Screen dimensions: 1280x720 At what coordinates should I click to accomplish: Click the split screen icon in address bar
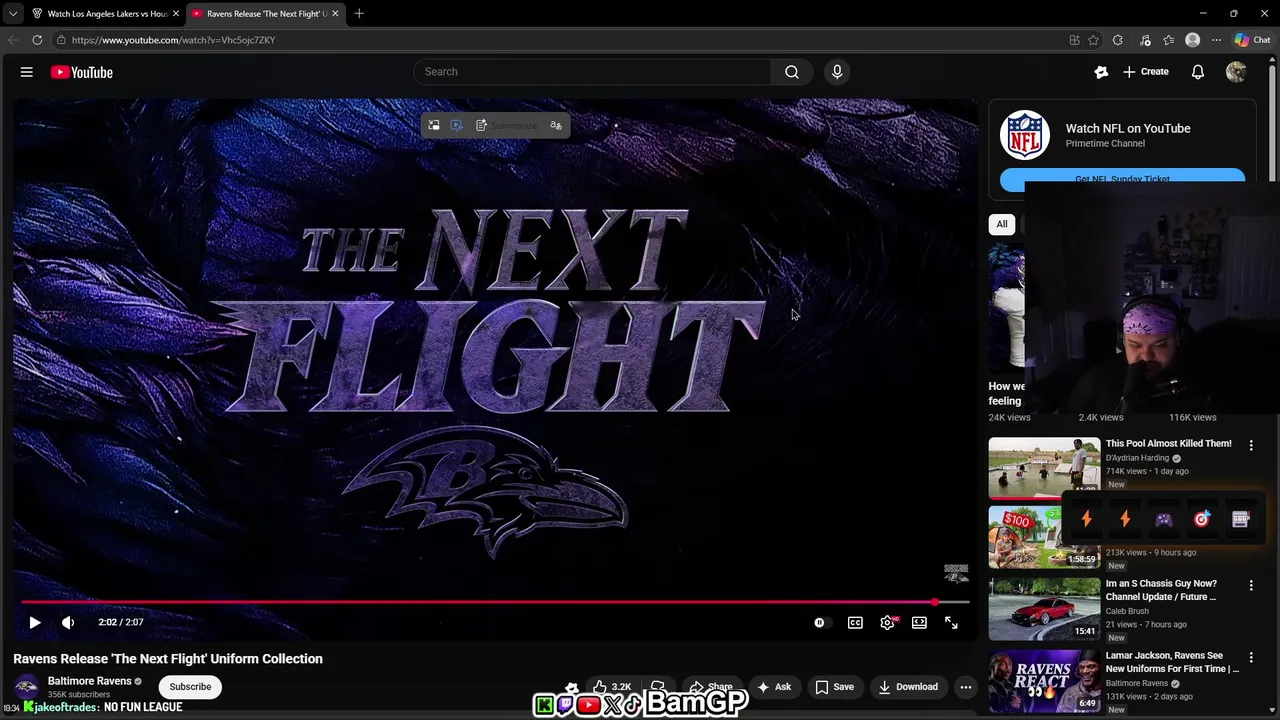[x=1074, y=40]
